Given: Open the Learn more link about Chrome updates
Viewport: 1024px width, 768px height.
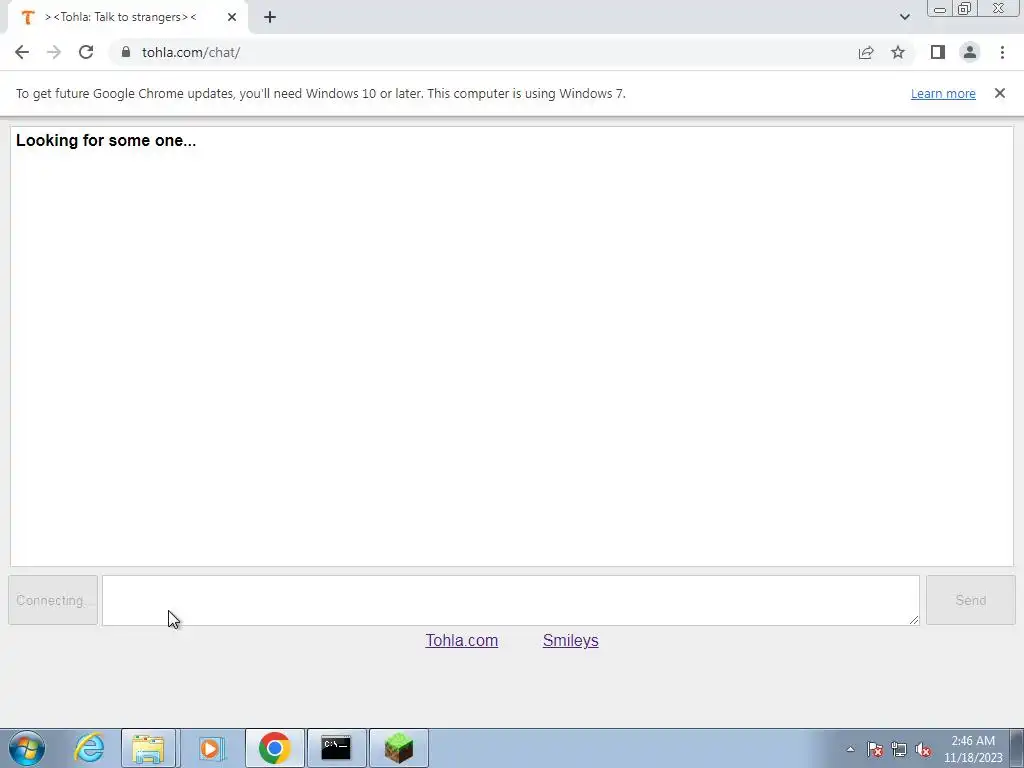Looking at the screenshot, I should point(943,93).
